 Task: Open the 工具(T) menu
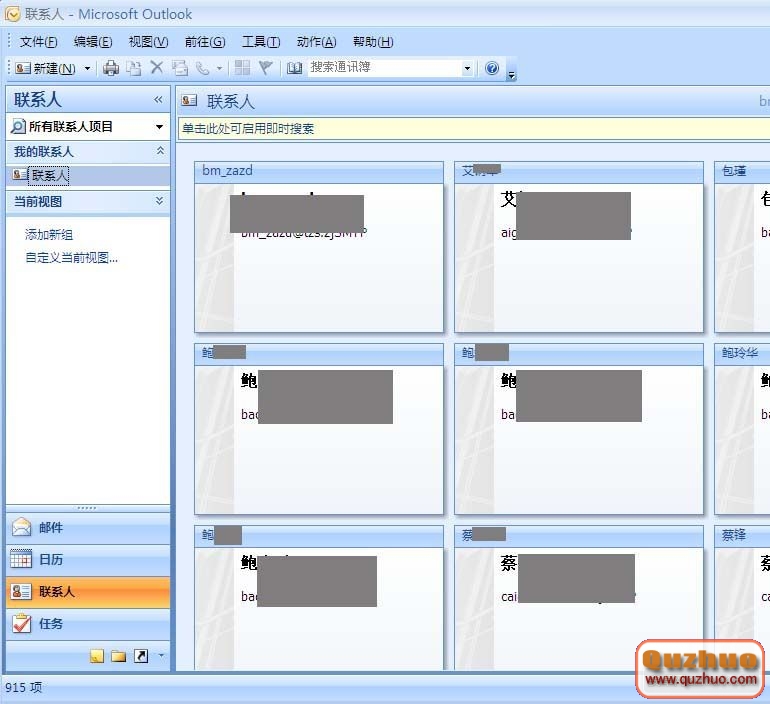click(x=261, y=42)
